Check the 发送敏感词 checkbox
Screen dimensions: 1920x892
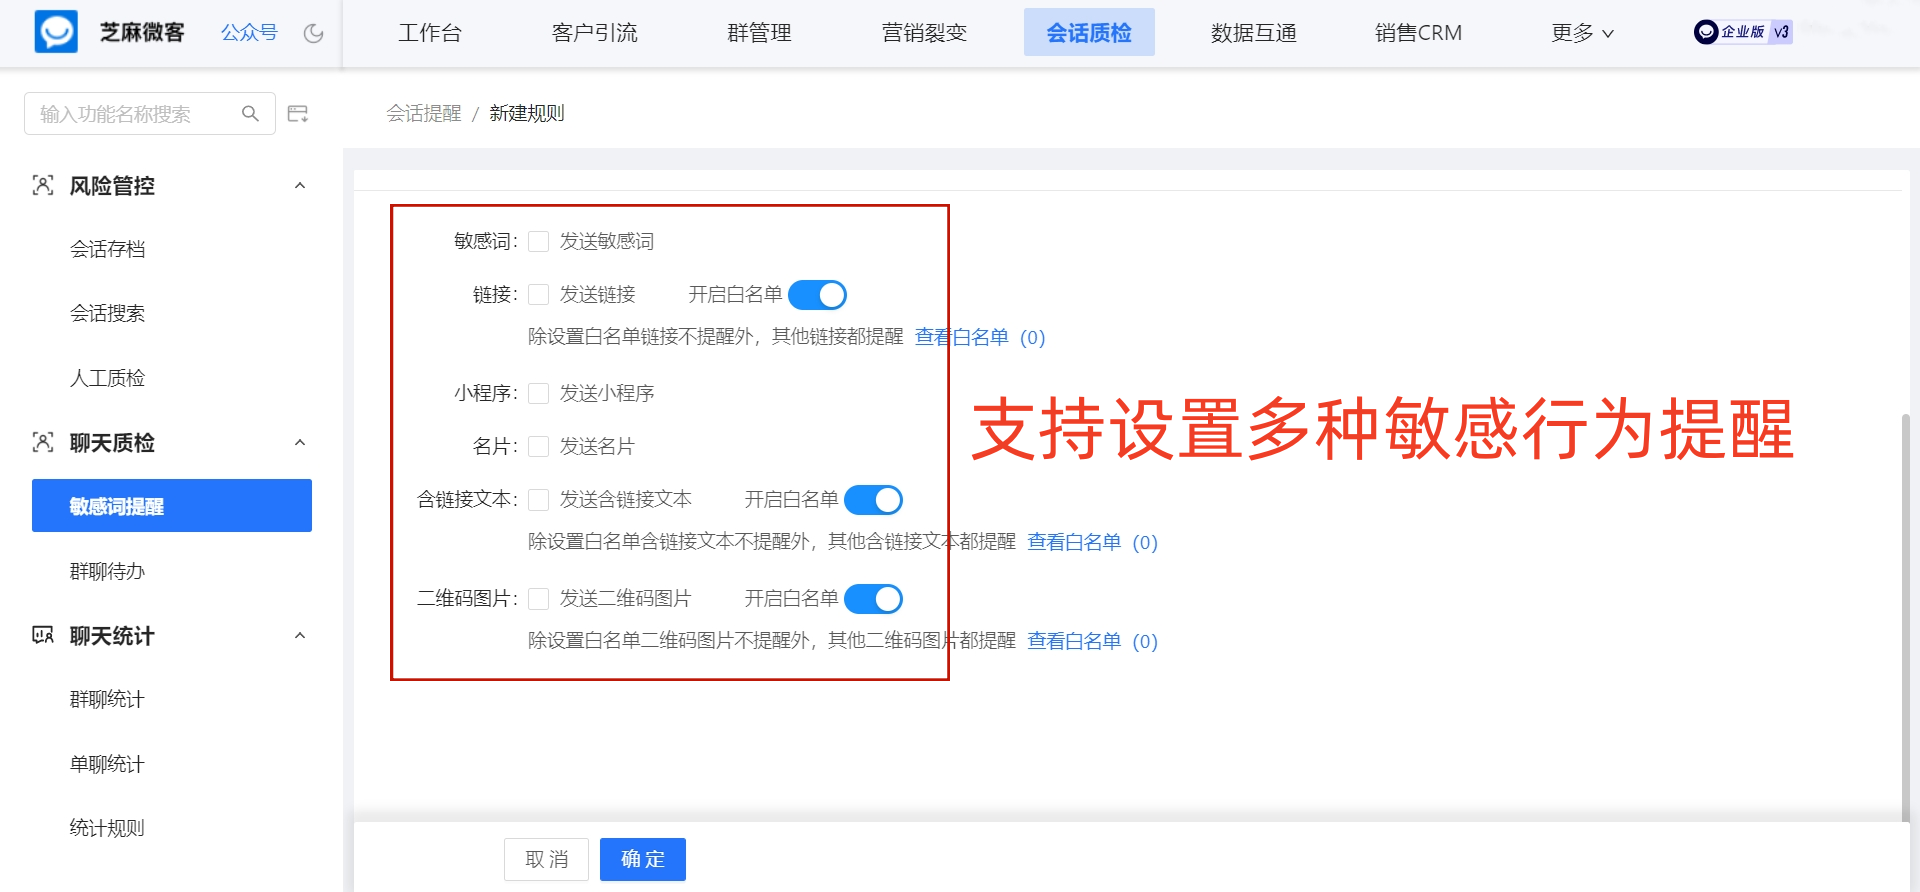coord(538,241)
